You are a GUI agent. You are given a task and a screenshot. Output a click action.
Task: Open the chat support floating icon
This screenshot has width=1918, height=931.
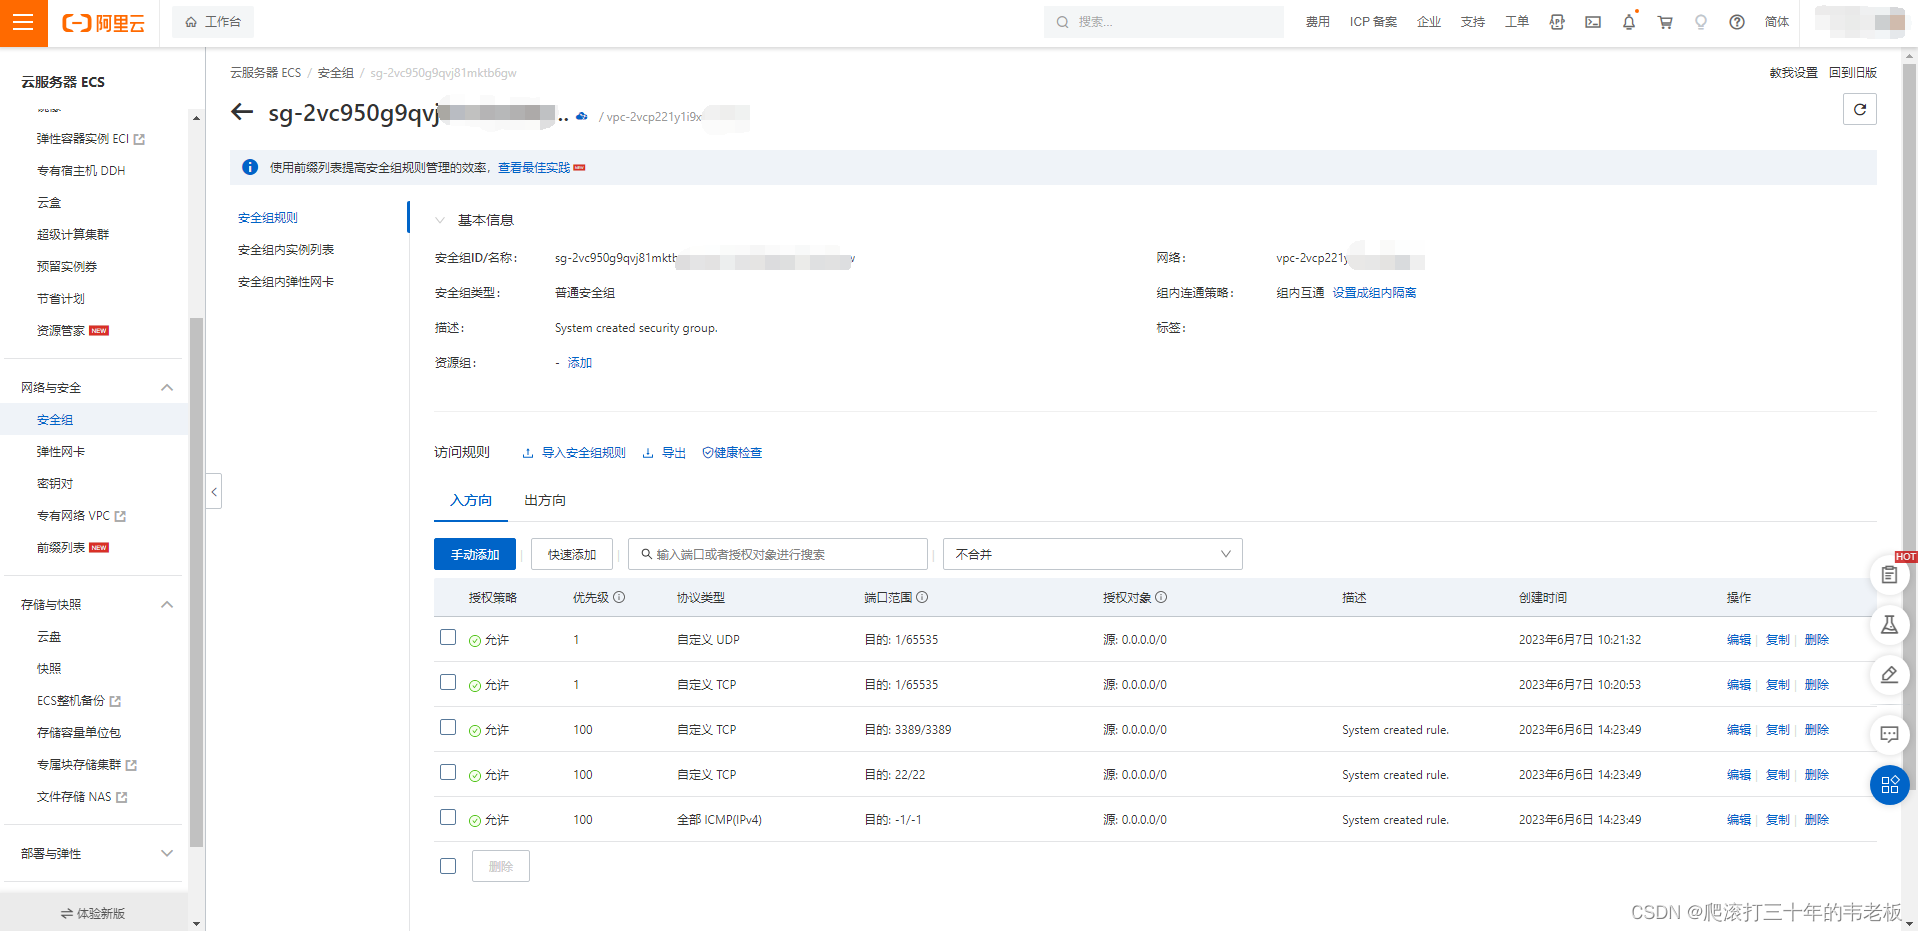click(1889, 734)
